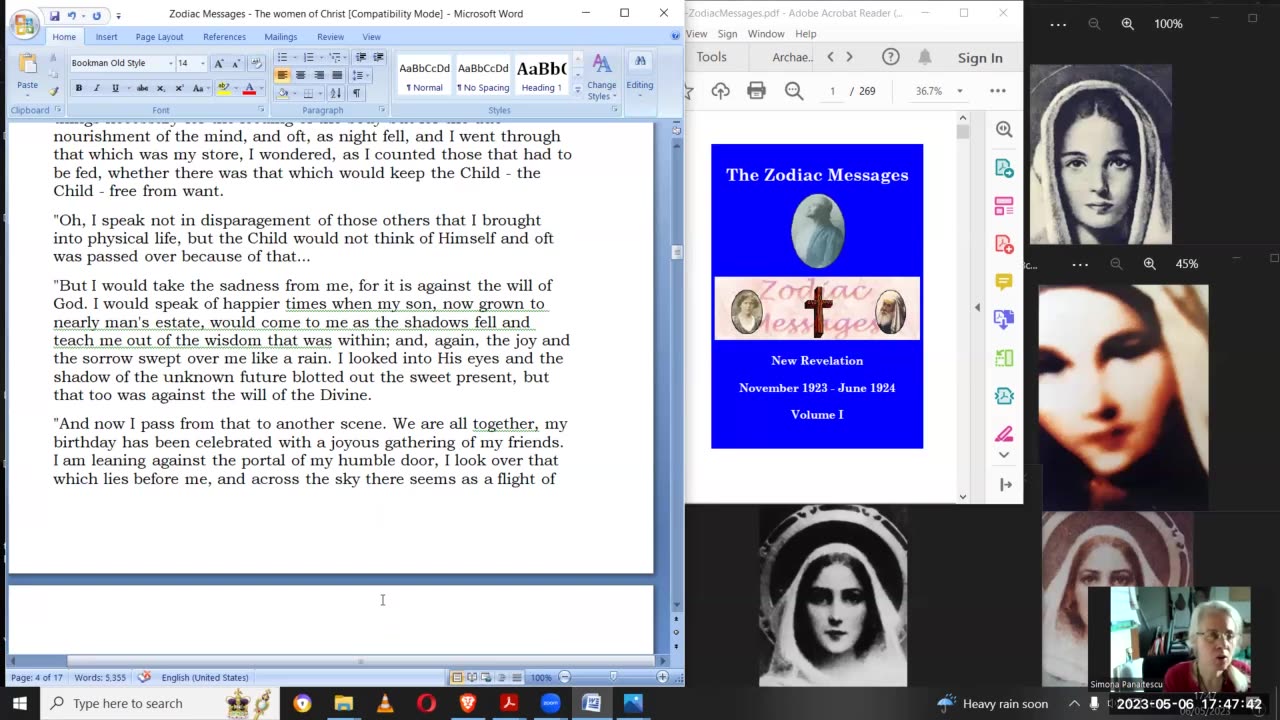Screen dimensions: 1280x720
Task: Decrease paragraph indent
Action: click(361, 57)
